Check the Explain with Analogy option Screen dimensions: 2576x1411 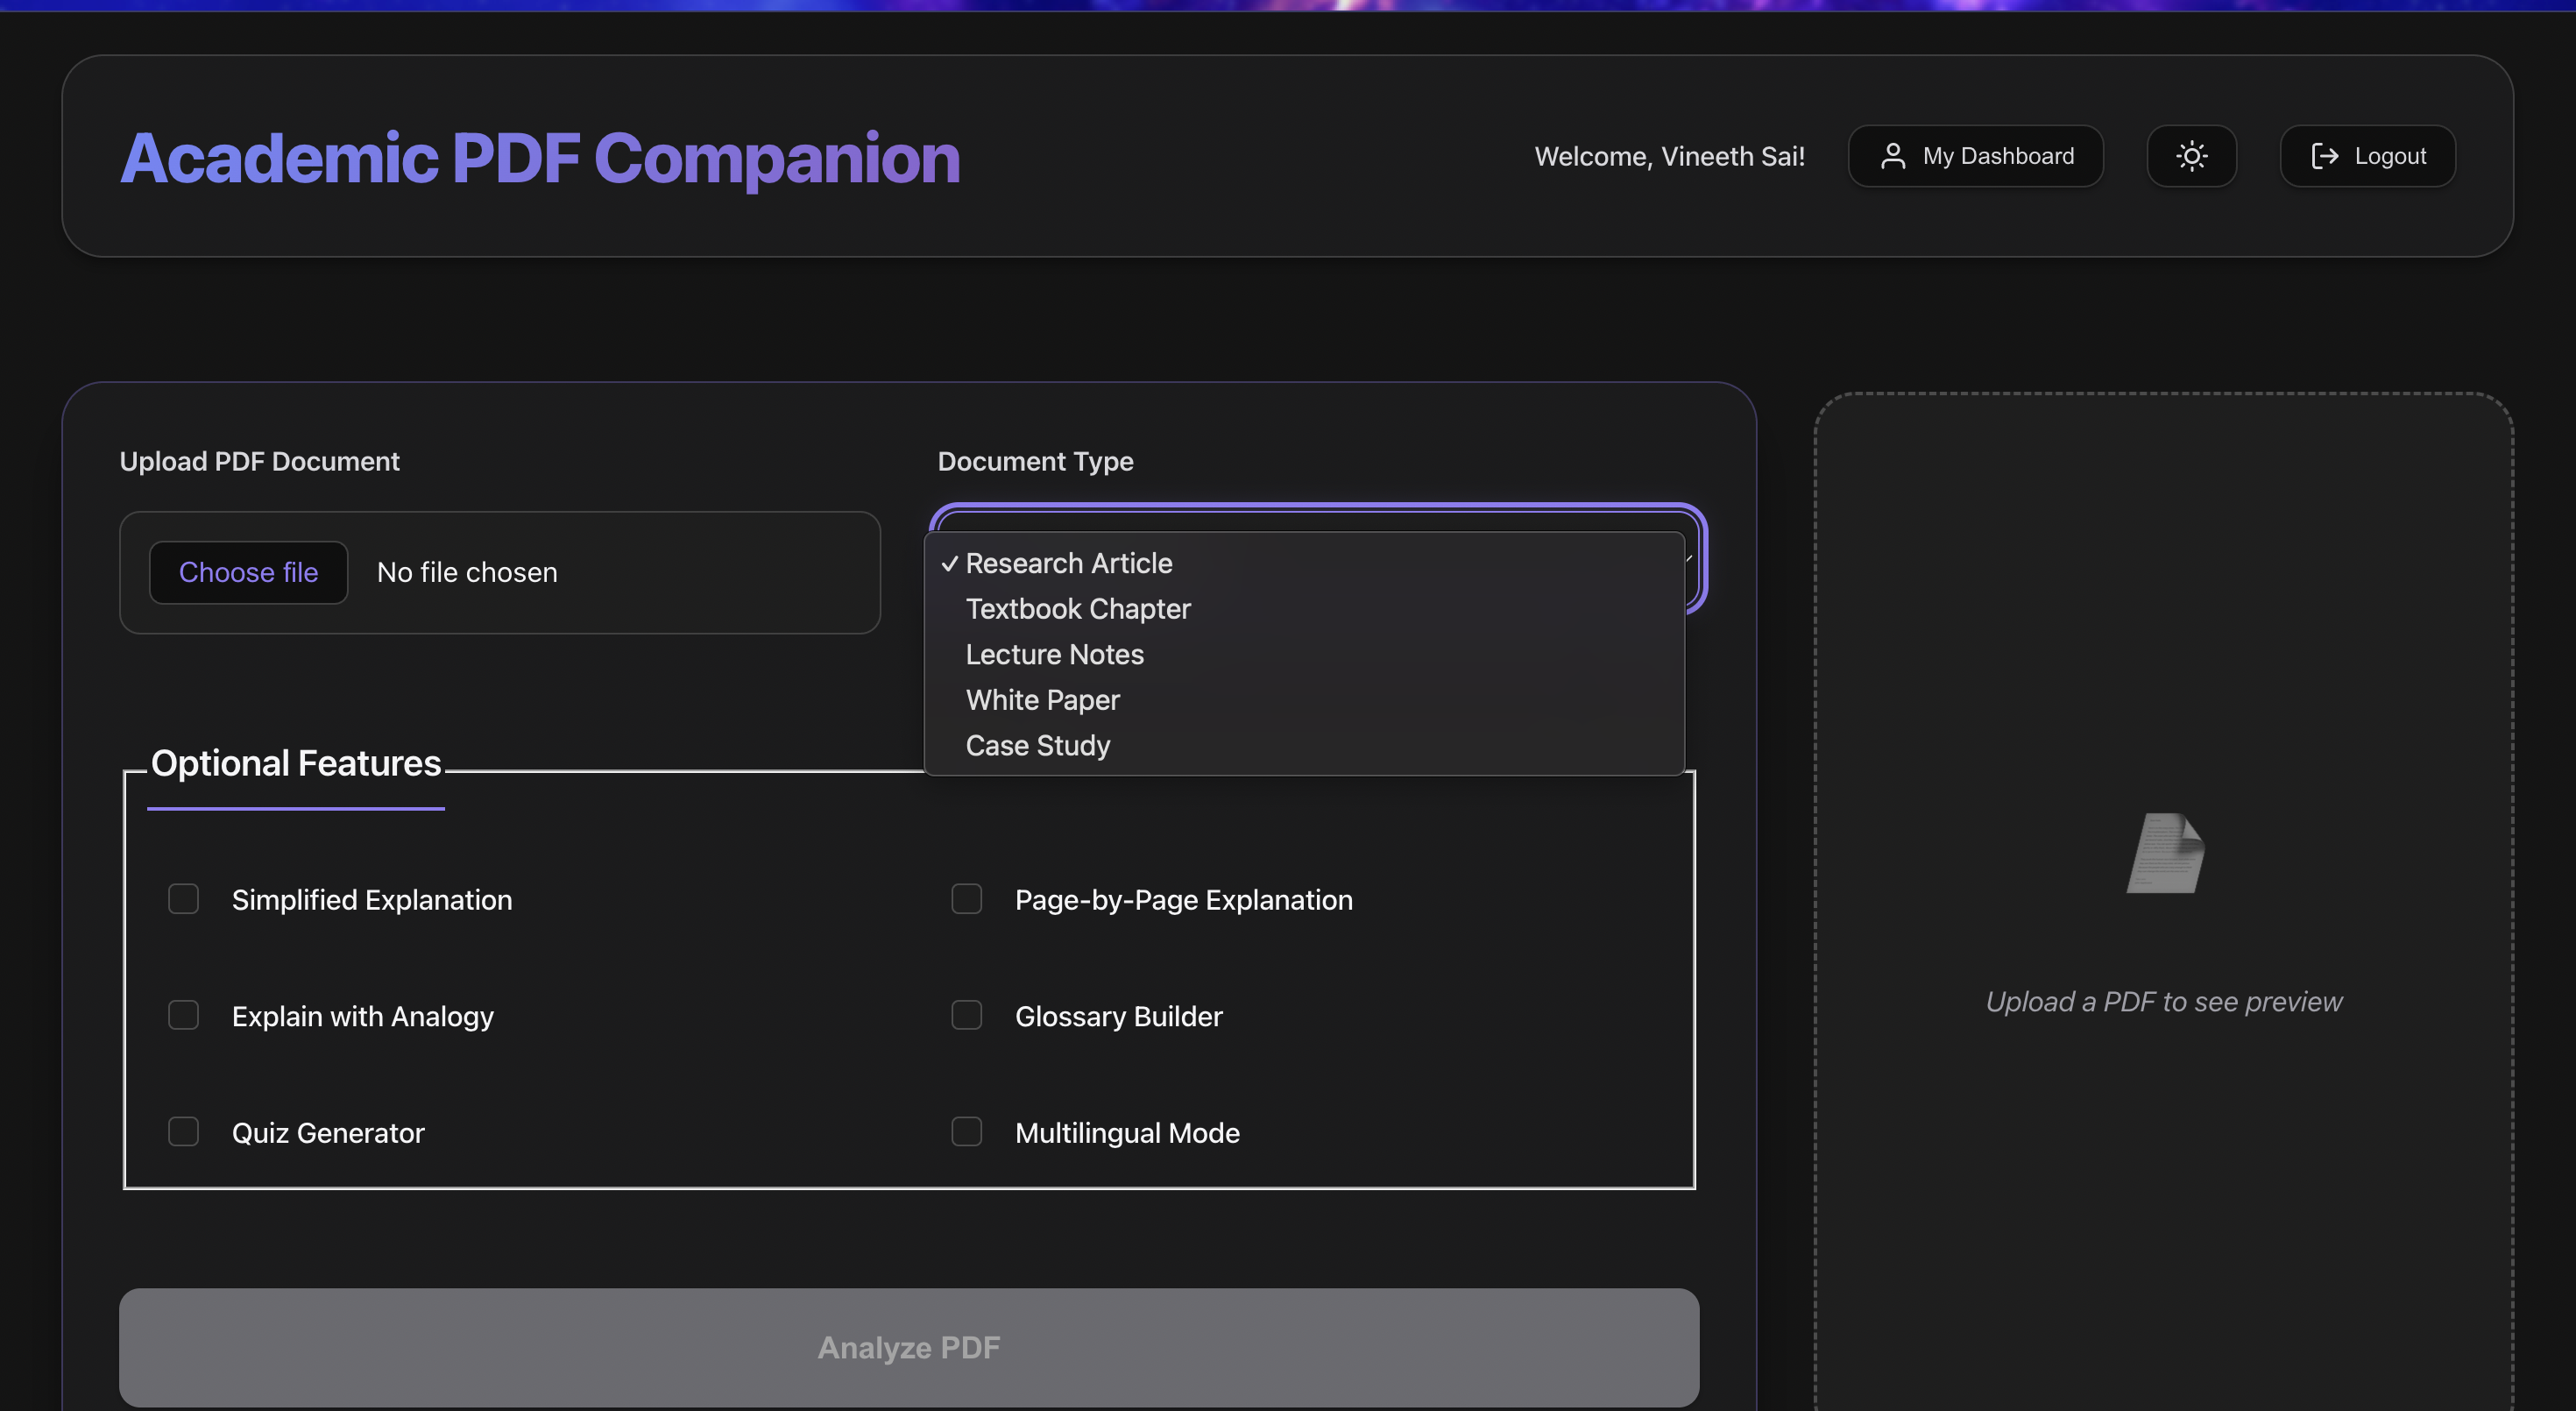pyautogui.click(x=183, y=1015)
